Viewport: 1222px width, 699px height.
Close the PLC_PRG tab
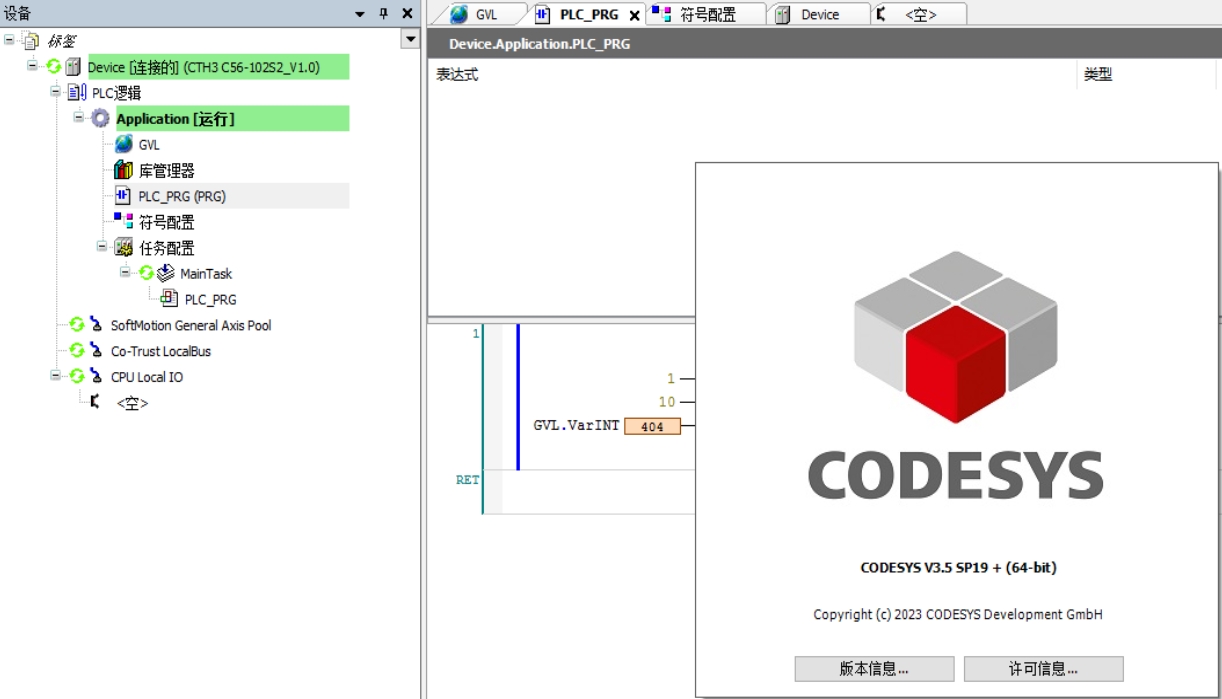634,15
